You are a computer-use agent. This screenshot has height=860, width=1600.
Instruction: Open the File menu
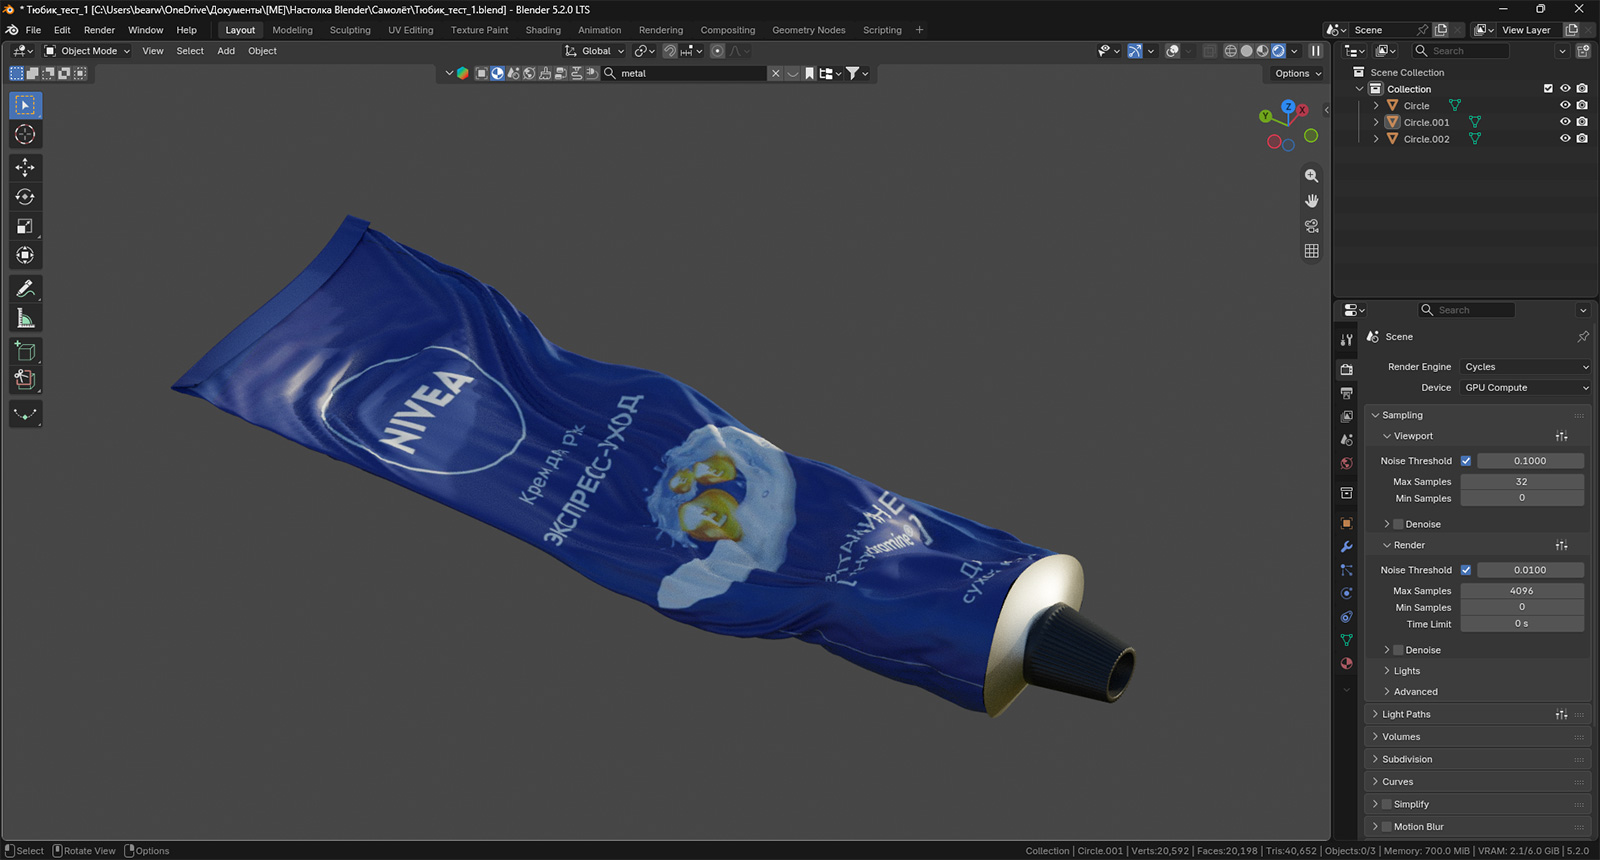[x=33, y=30]
